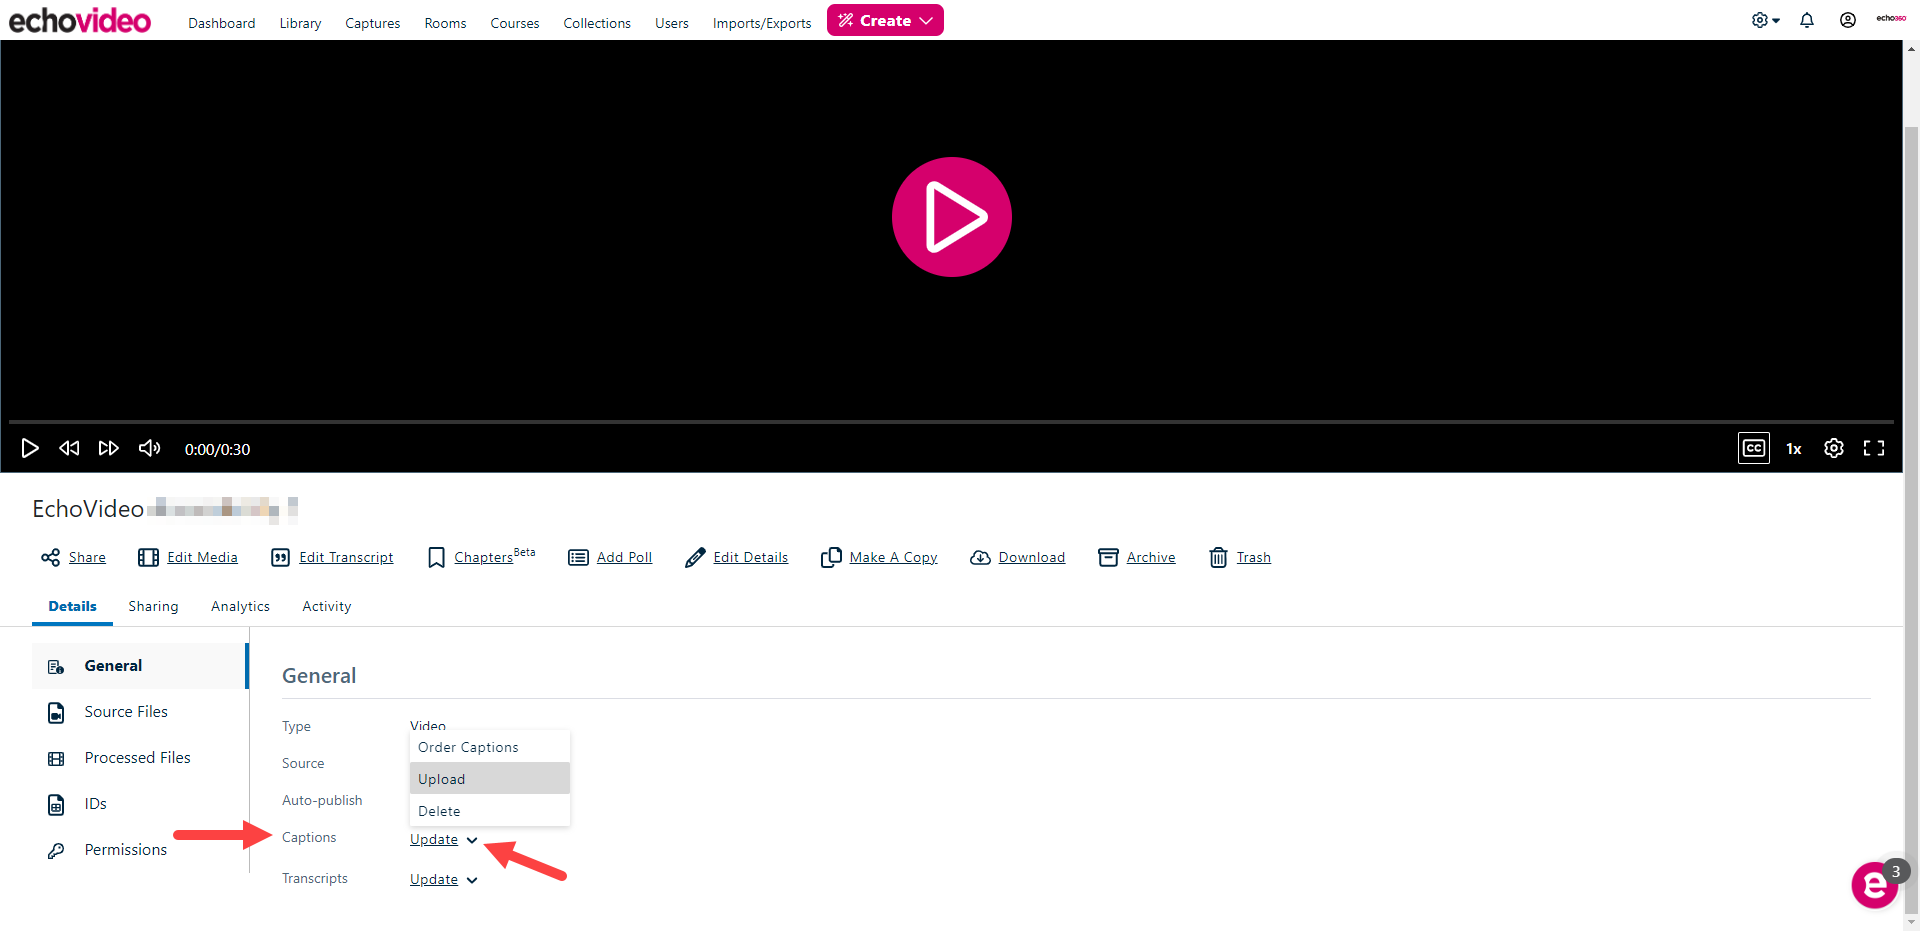Image resolution: width=1920 pixels, height=931 pixels.
Task: Click the Captions Update dropdown
Action: (444, 839)
